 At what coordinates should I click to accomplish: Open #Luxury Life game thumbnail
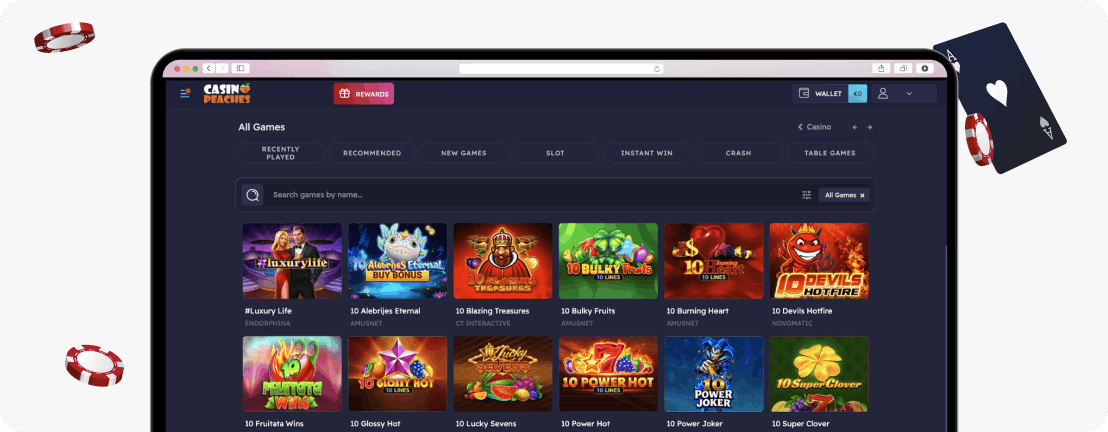pos(292,261)
